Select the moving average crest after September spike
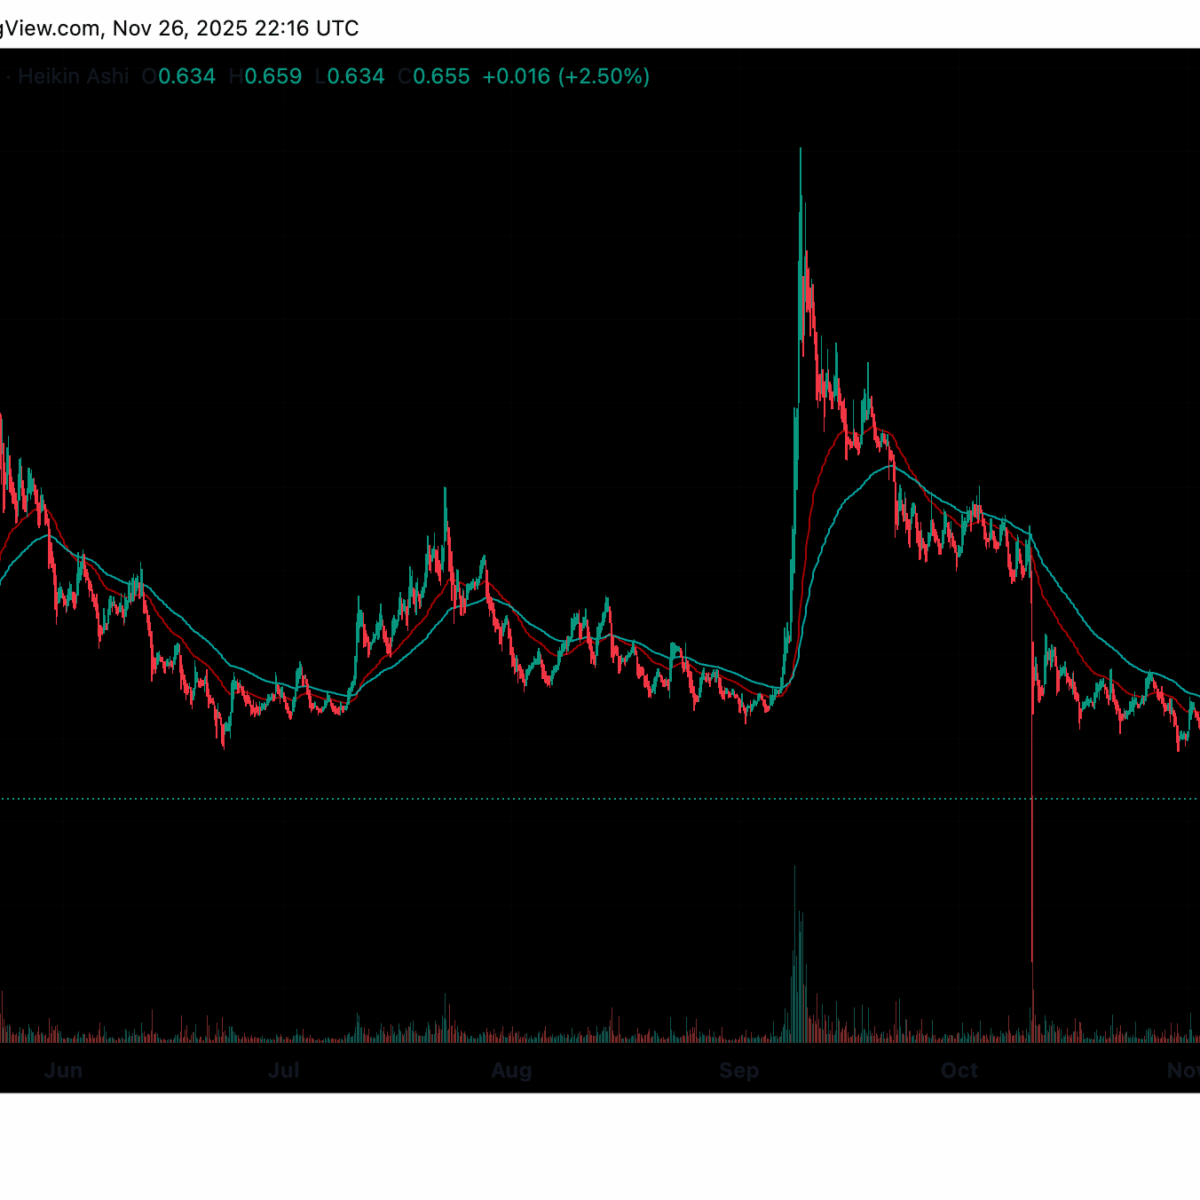 coord(888,467)
